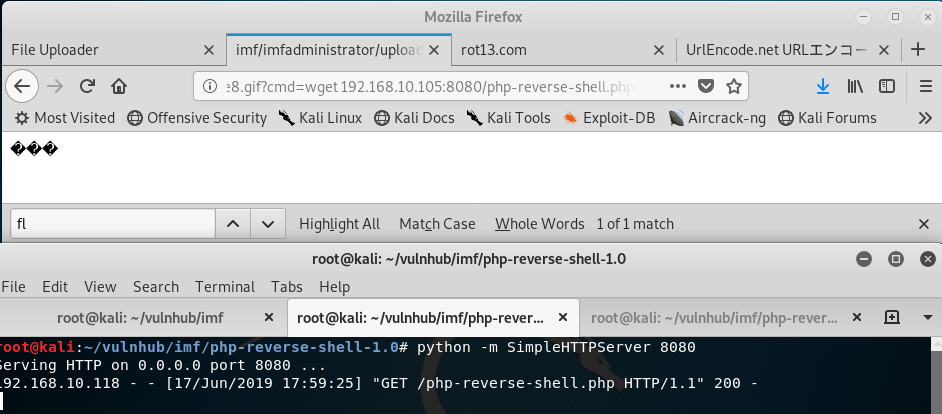The width and height of the screenshot is (942, 414).
Task: Close the rot13.com tab
Action: (659, 50)
